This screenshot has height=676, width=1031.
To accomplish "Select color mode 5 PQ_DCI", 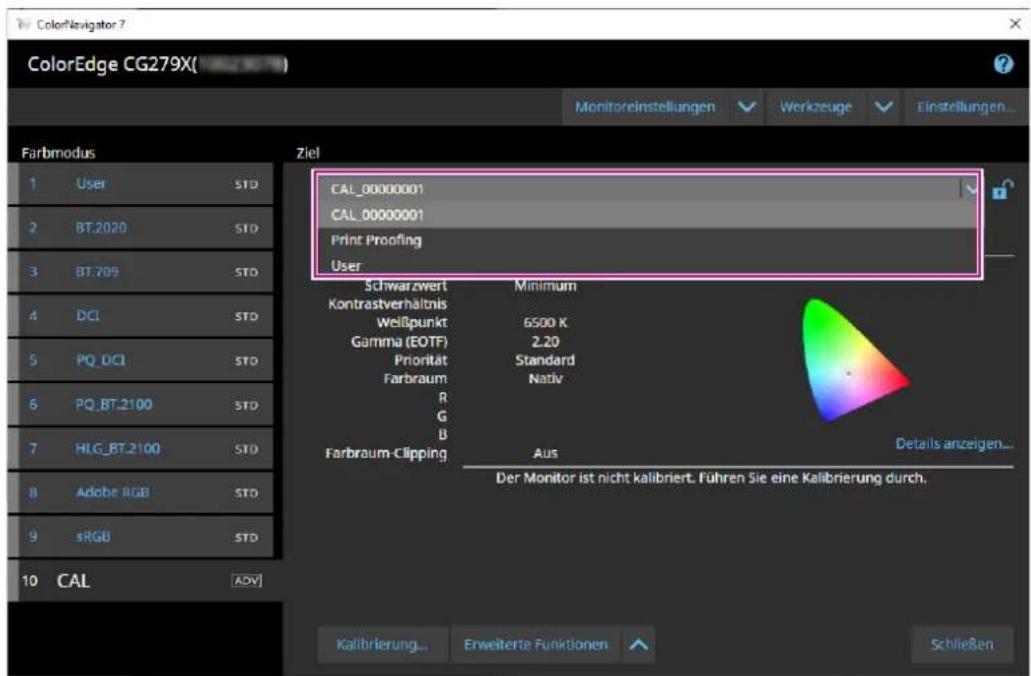I will (x=141, y=360).
